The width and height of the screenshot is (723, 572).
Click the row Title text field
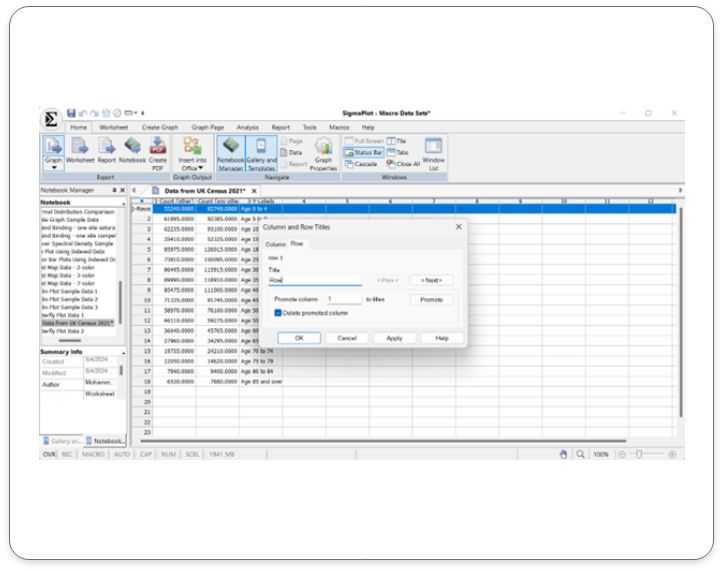314,281
